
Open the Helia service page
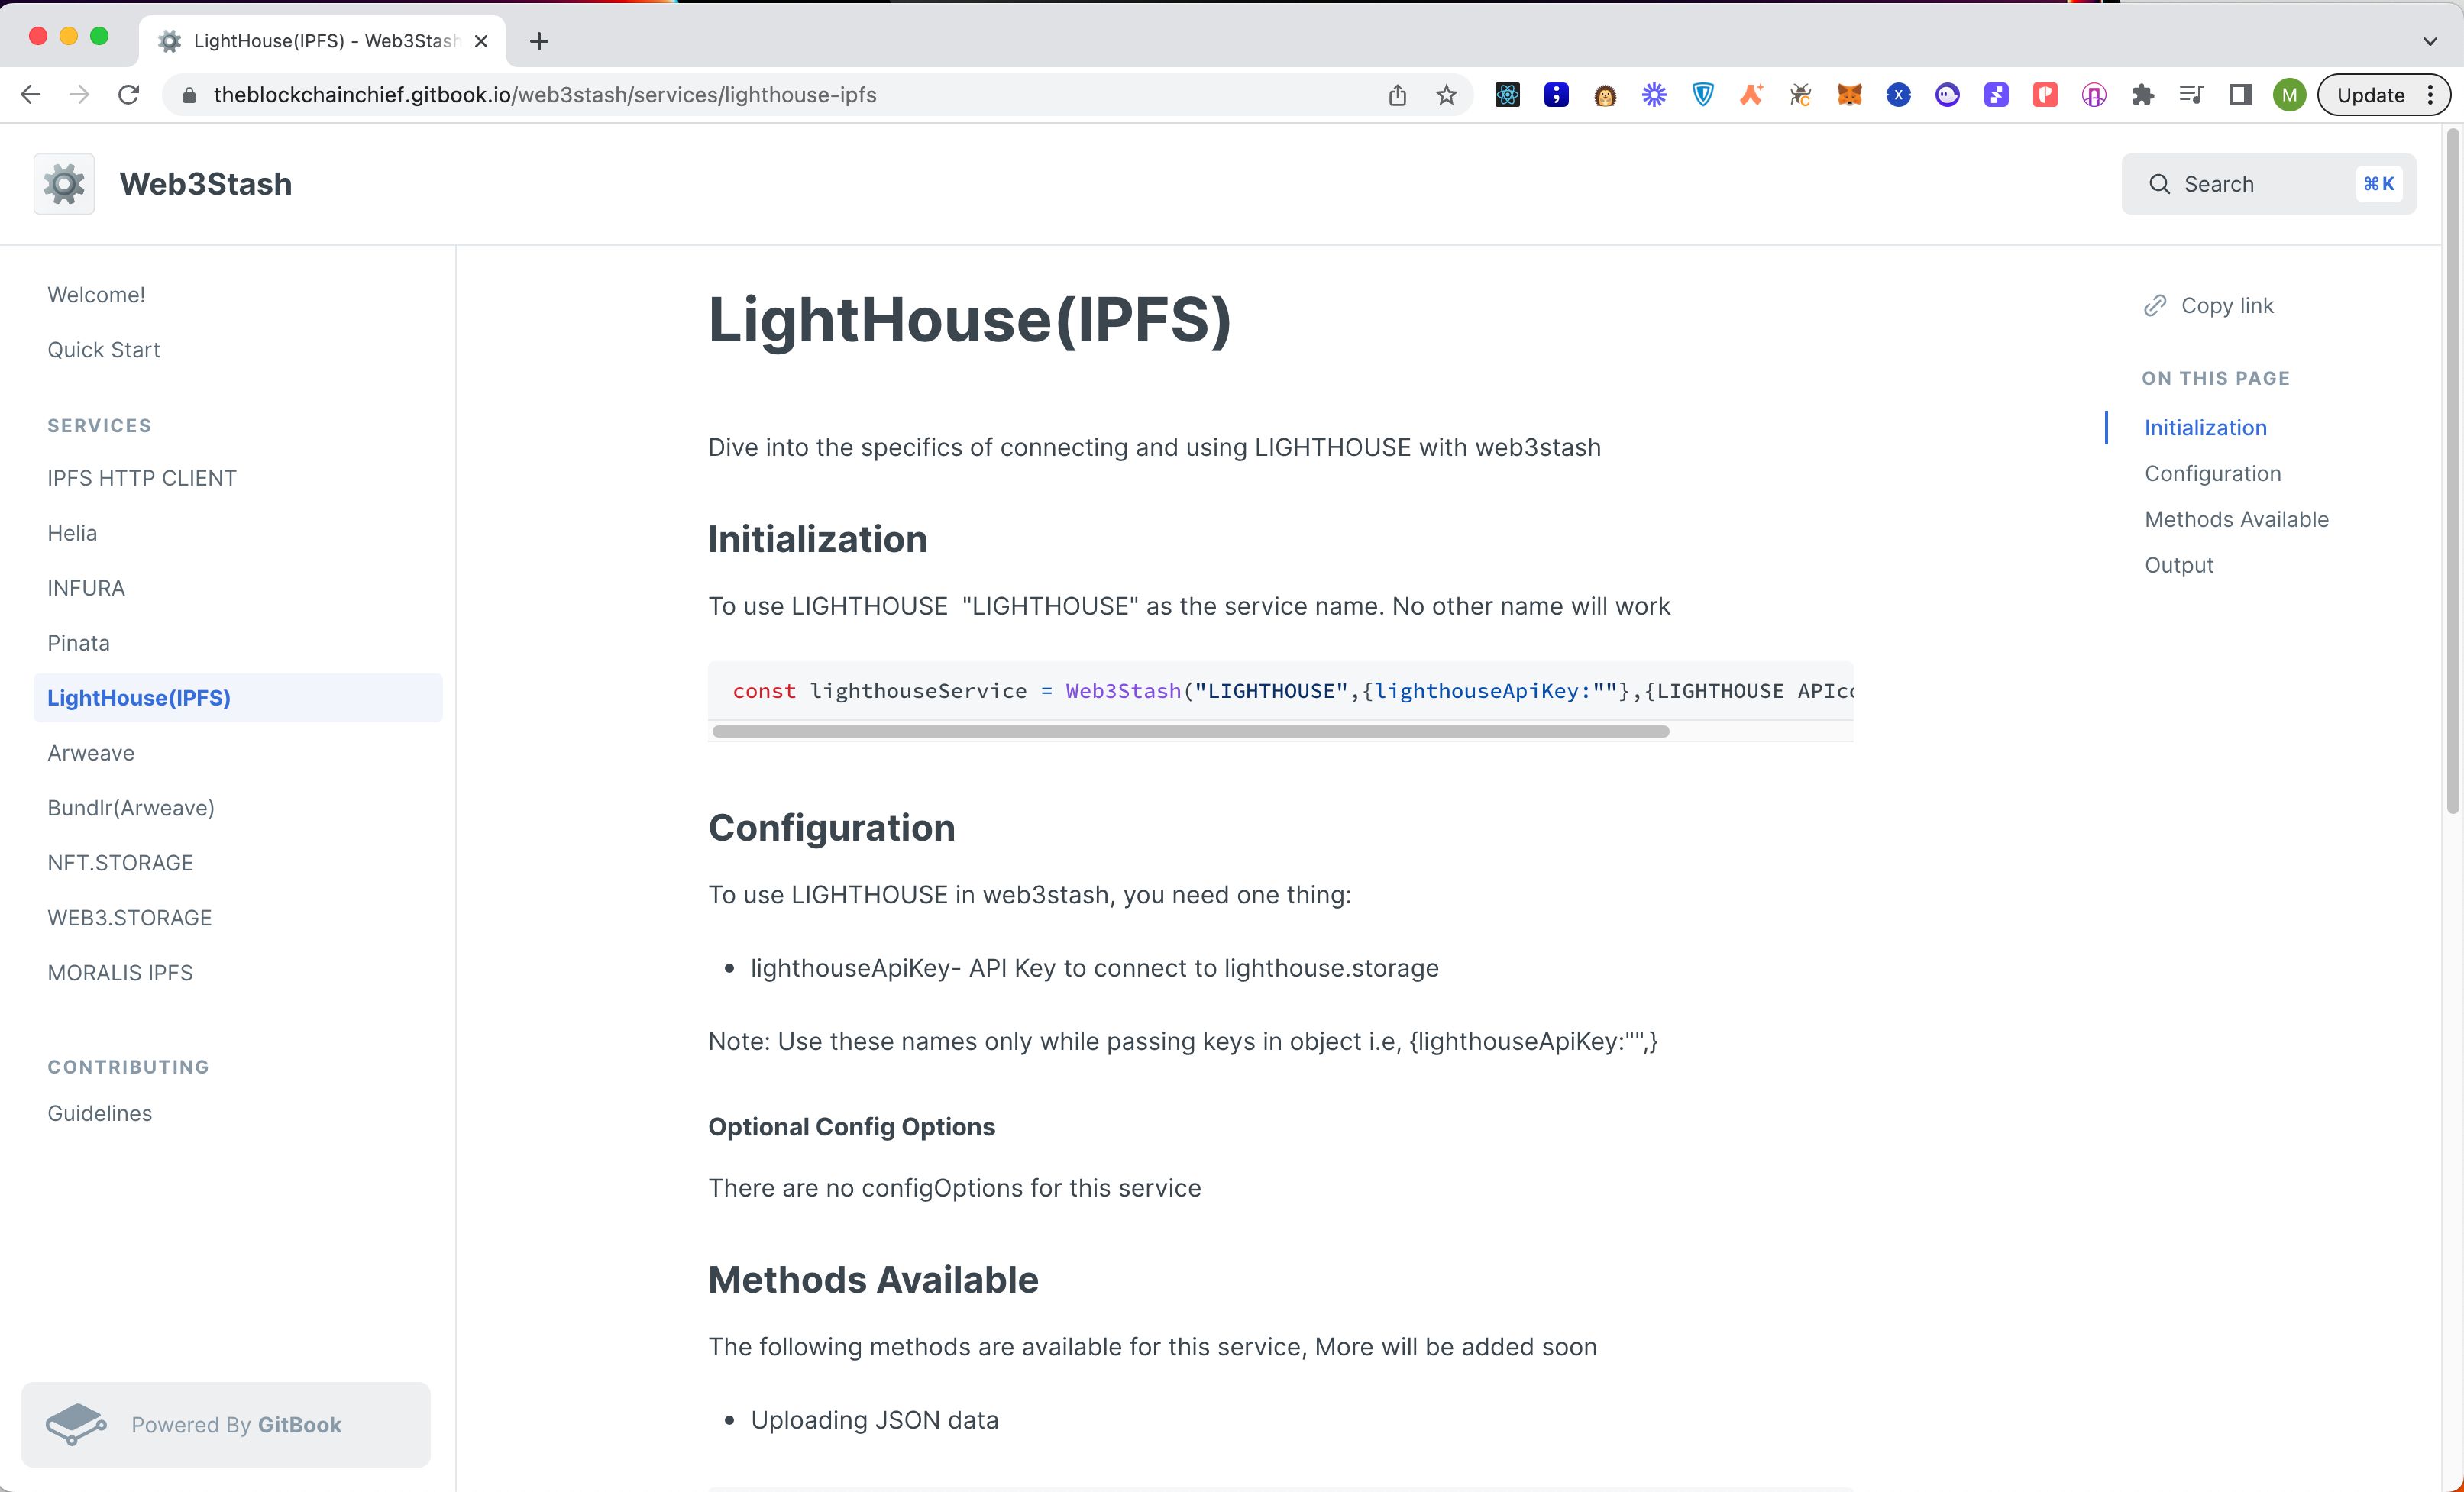[72, 533]
